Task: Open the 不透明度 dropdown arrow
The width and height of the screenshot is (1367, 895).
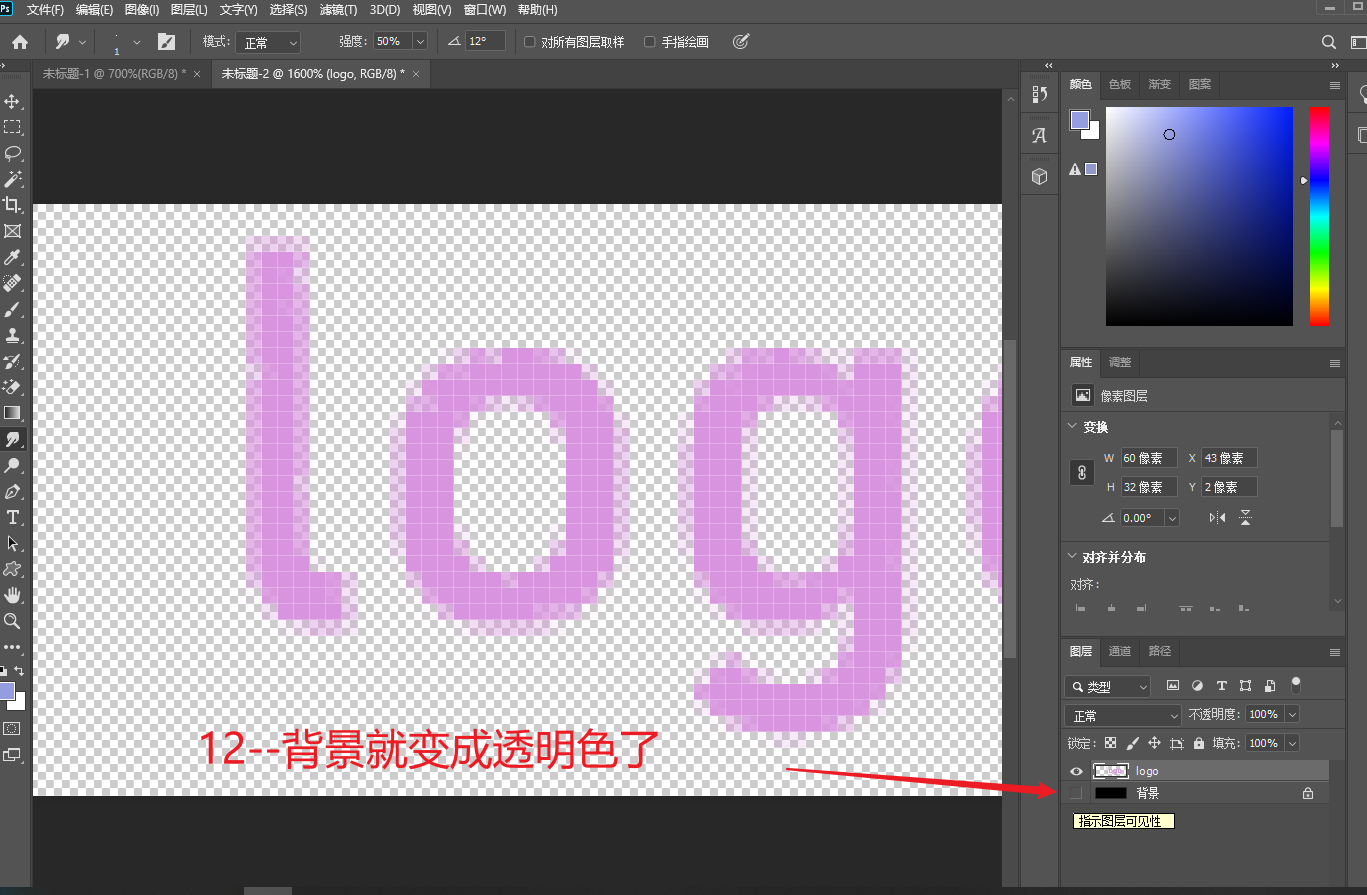Action: click(x=1292, y=714)
